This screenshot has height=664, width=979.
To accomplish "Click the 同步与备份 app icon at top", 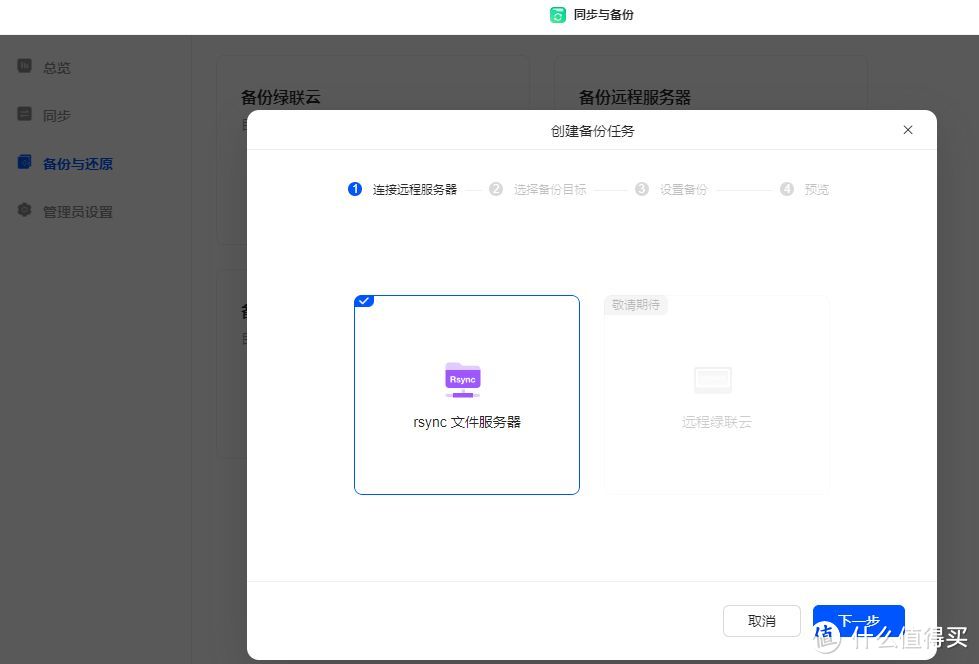I will pyautogui.click(x=556, y=14).
